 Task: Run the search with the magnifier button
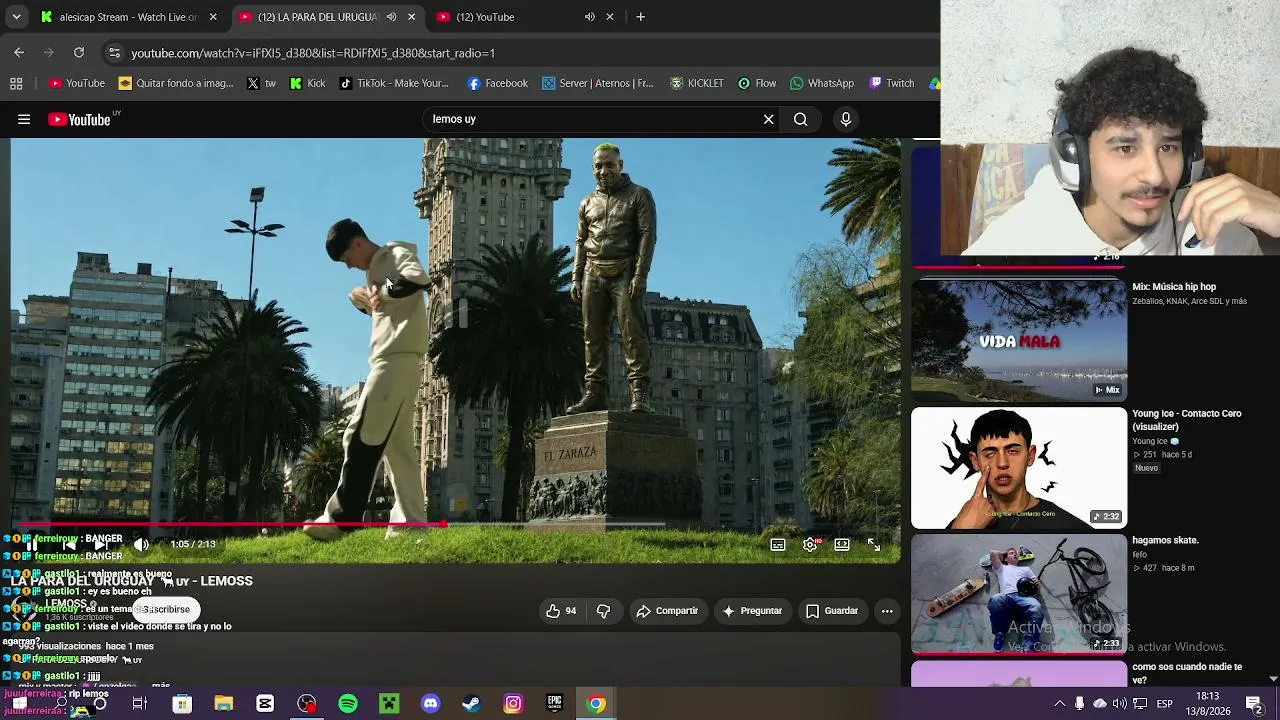(800, 119)
